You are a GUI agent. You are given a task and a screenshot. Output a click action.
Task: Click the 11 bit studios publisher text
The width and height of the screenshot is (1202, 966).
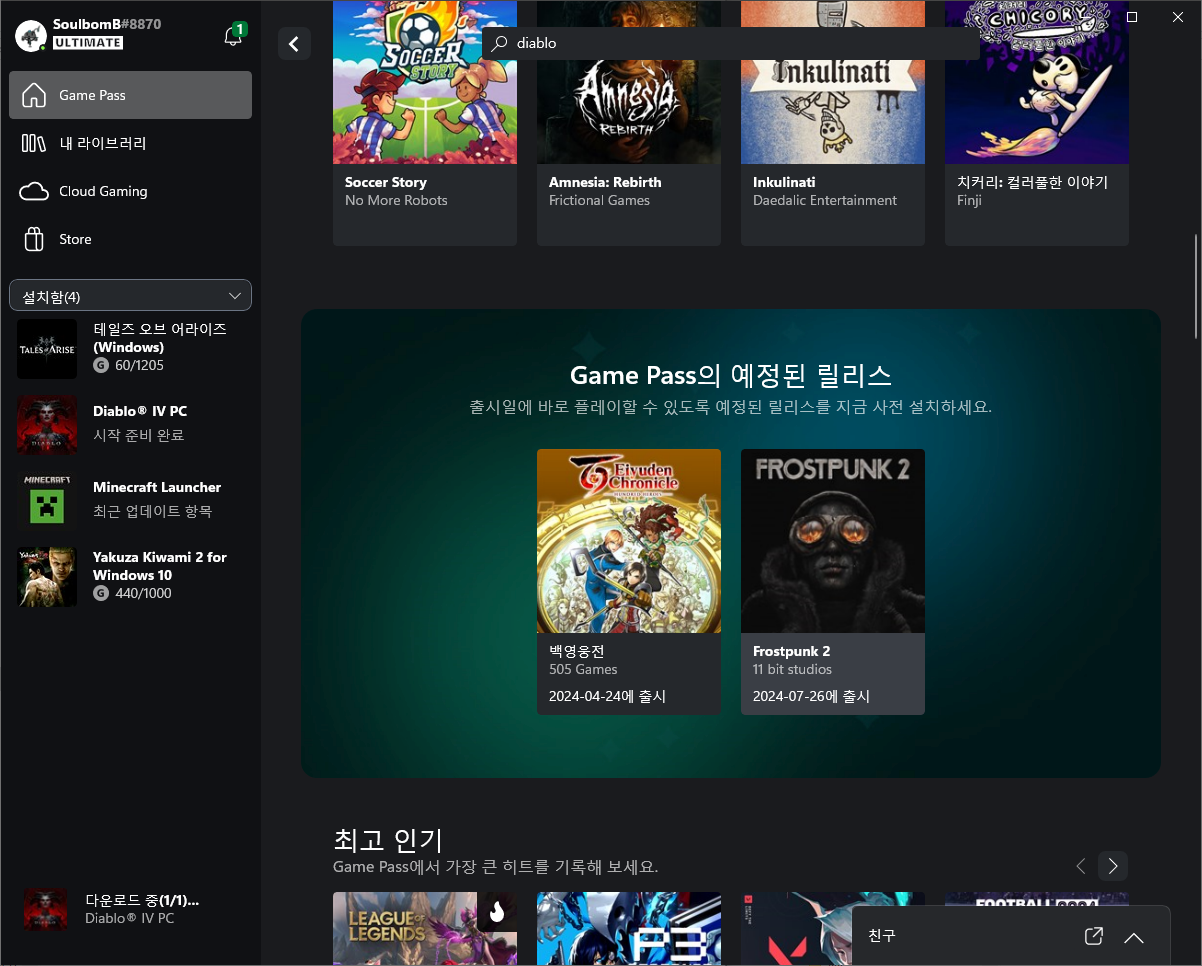792,669
